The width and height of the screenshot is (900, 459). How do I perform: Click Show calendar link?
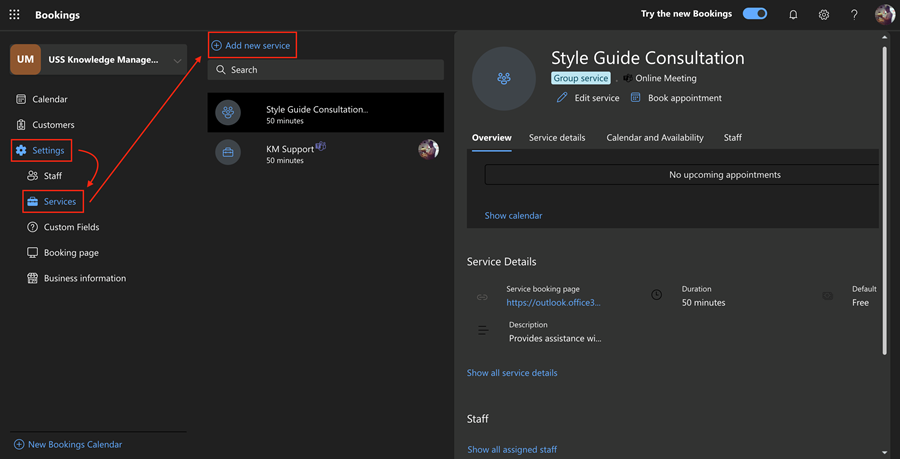point(513,216)
